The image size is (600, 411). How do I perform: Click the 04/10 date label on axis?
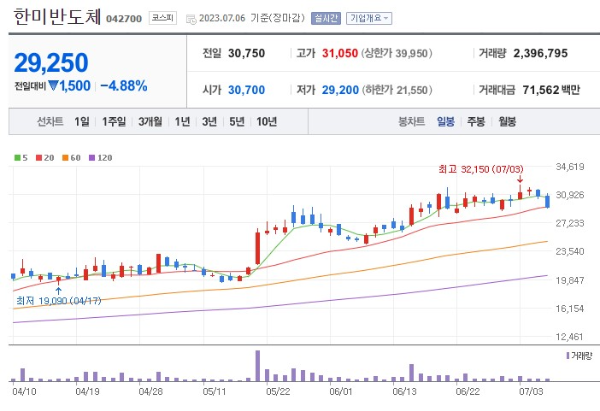(x=24, y=391)
